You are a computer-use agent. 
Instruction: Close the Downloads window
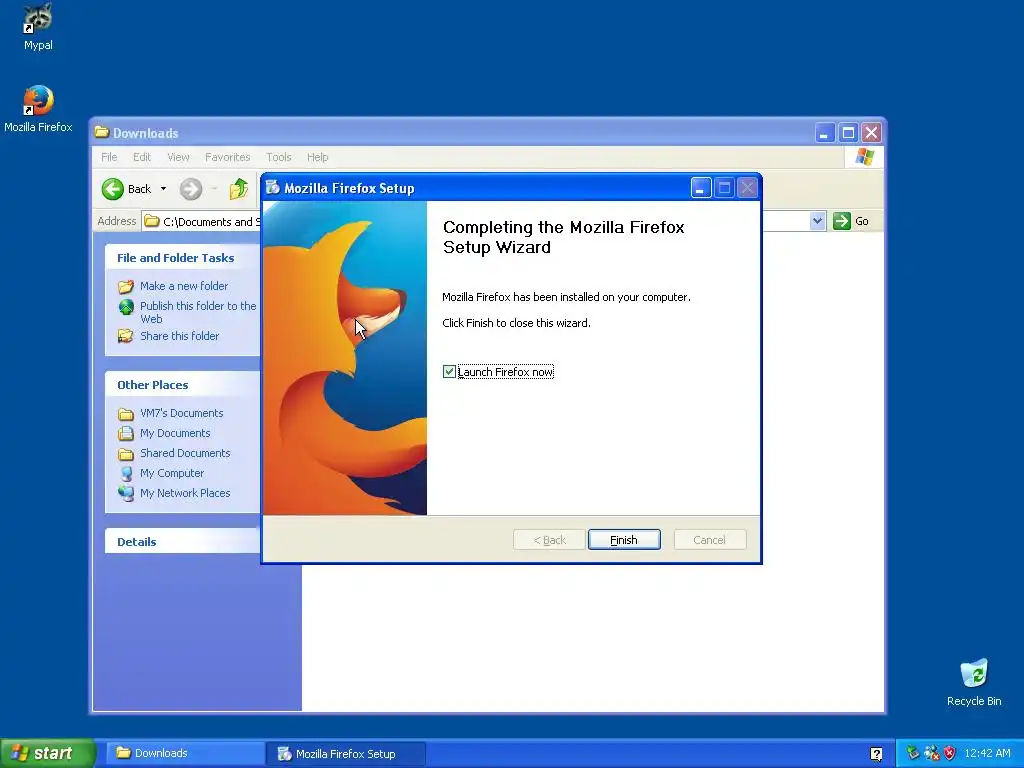(x=871, y=133)
